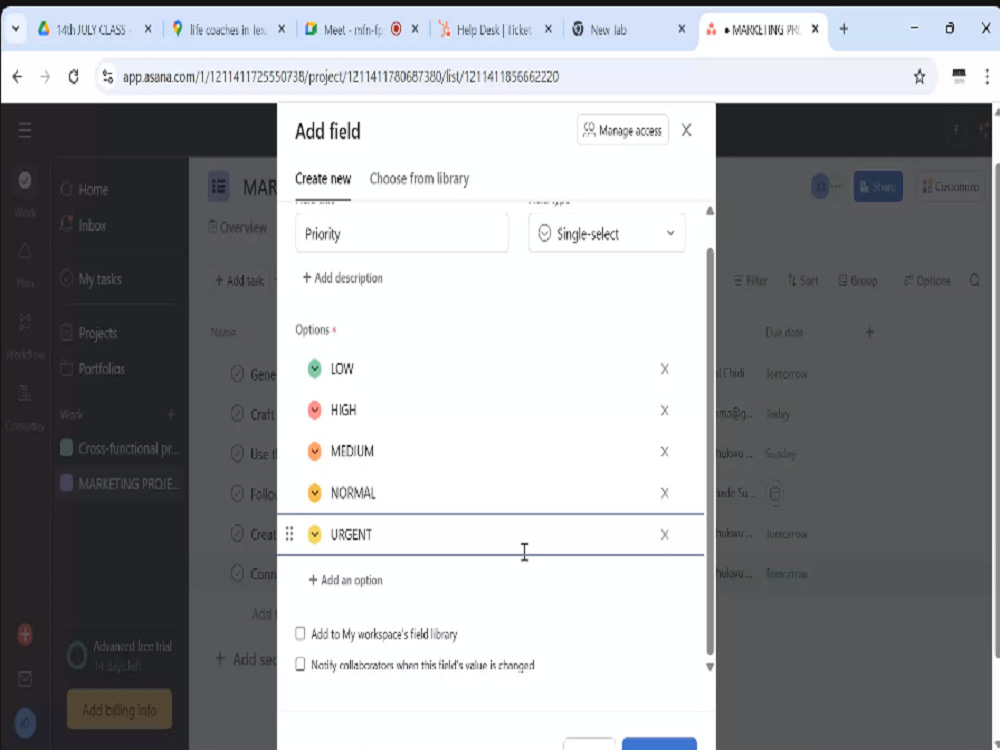Open the Group option
The image size is (1000, 750).
click(x=858, y=281)
